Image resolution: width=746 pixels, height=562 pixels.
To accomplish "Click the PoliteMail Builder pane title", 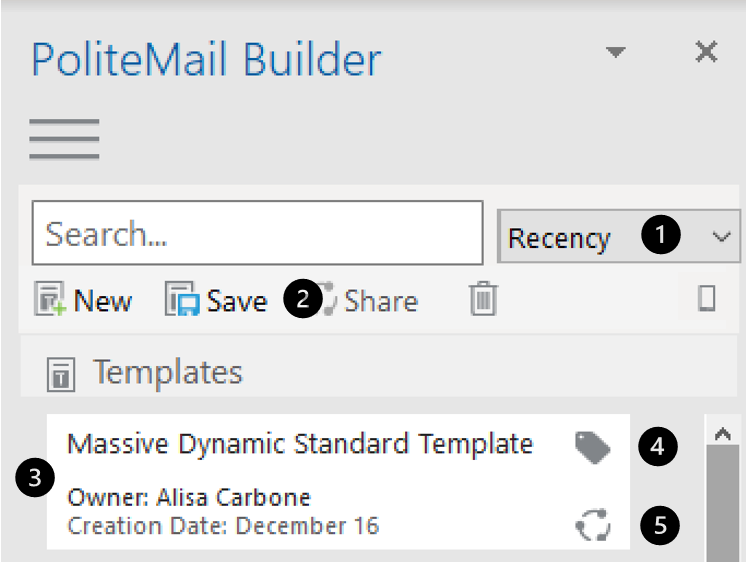I will [206, 59].
